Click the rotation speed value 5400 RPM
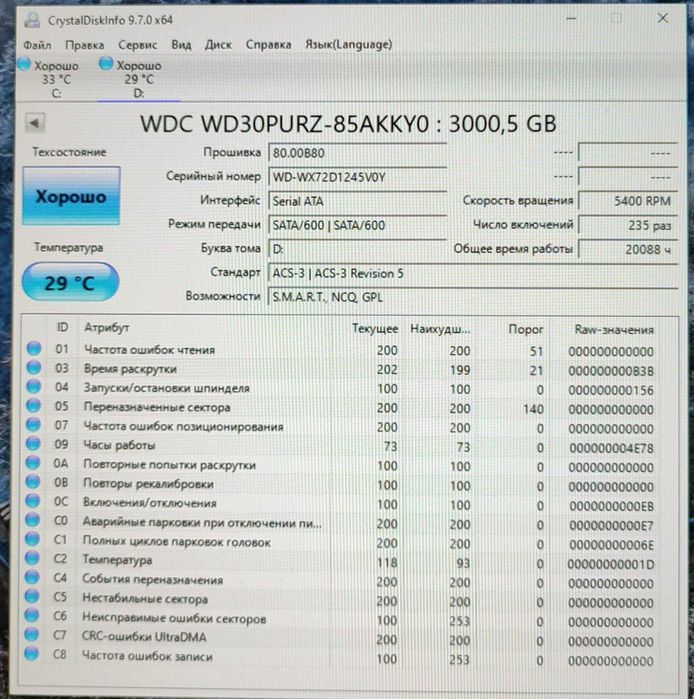Viewport: 694px width, 699px height. pyautogui.click(x=628, y=201)
